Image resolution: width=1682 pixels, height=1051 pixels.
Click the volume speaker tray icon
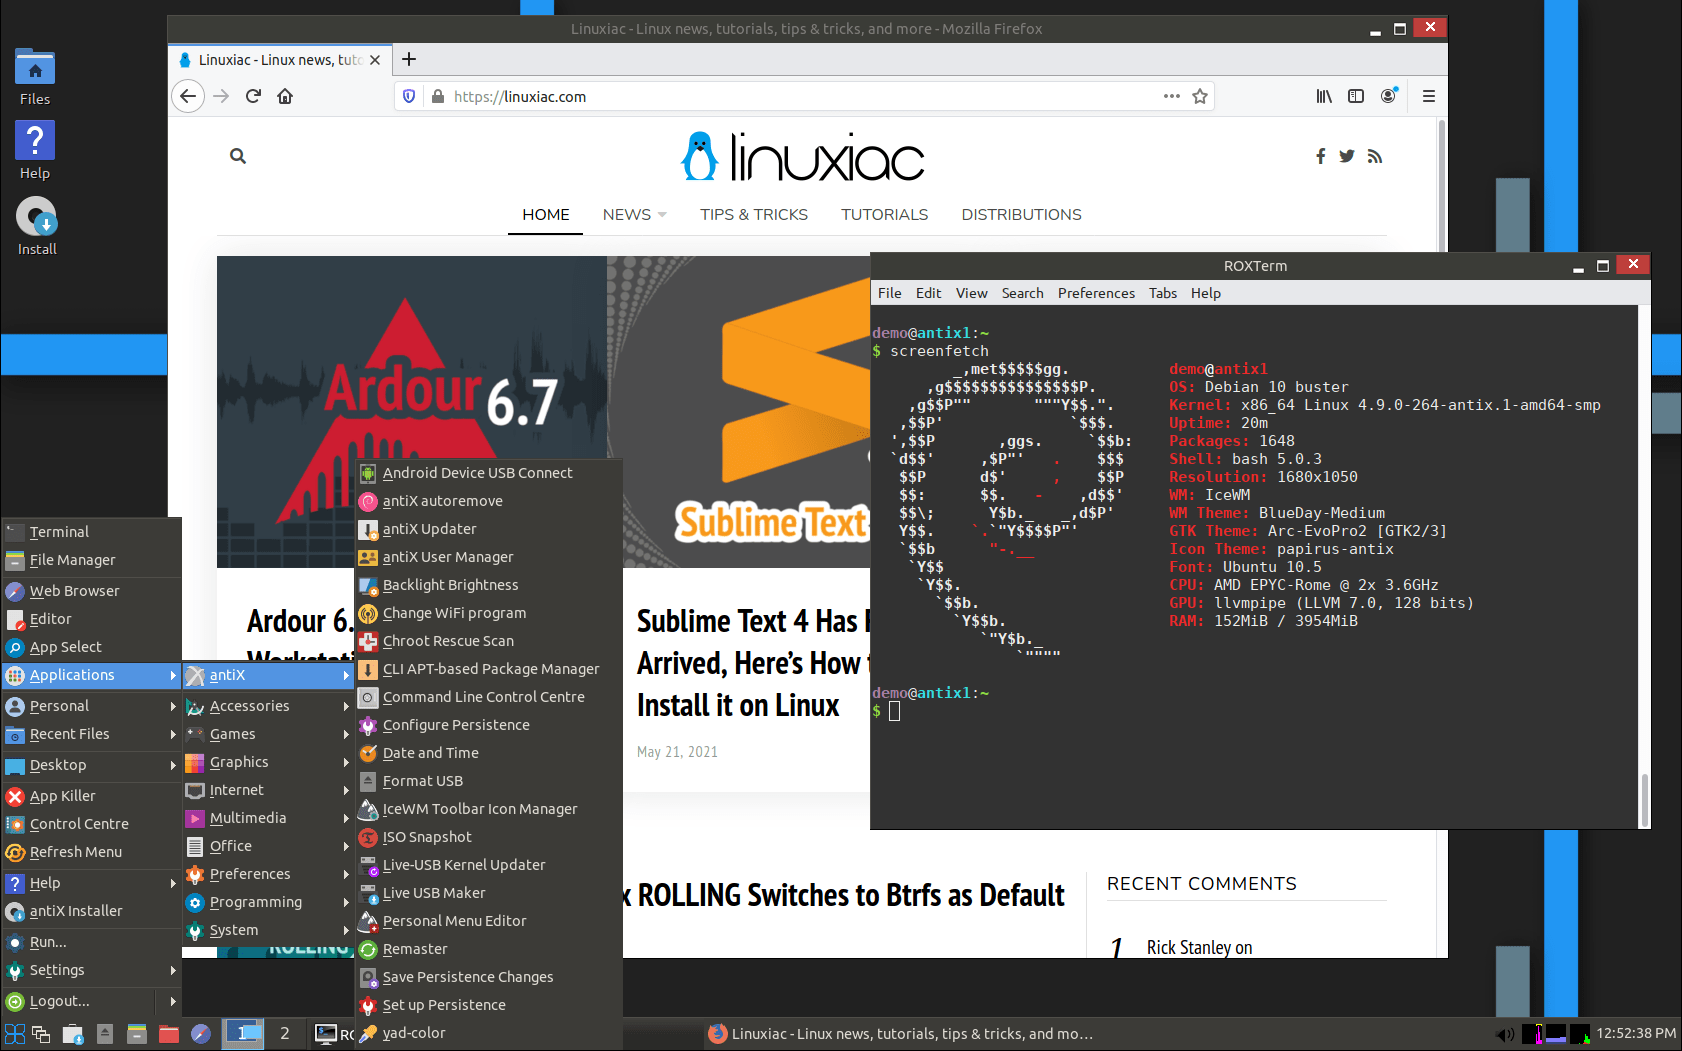[1504, 1034]
